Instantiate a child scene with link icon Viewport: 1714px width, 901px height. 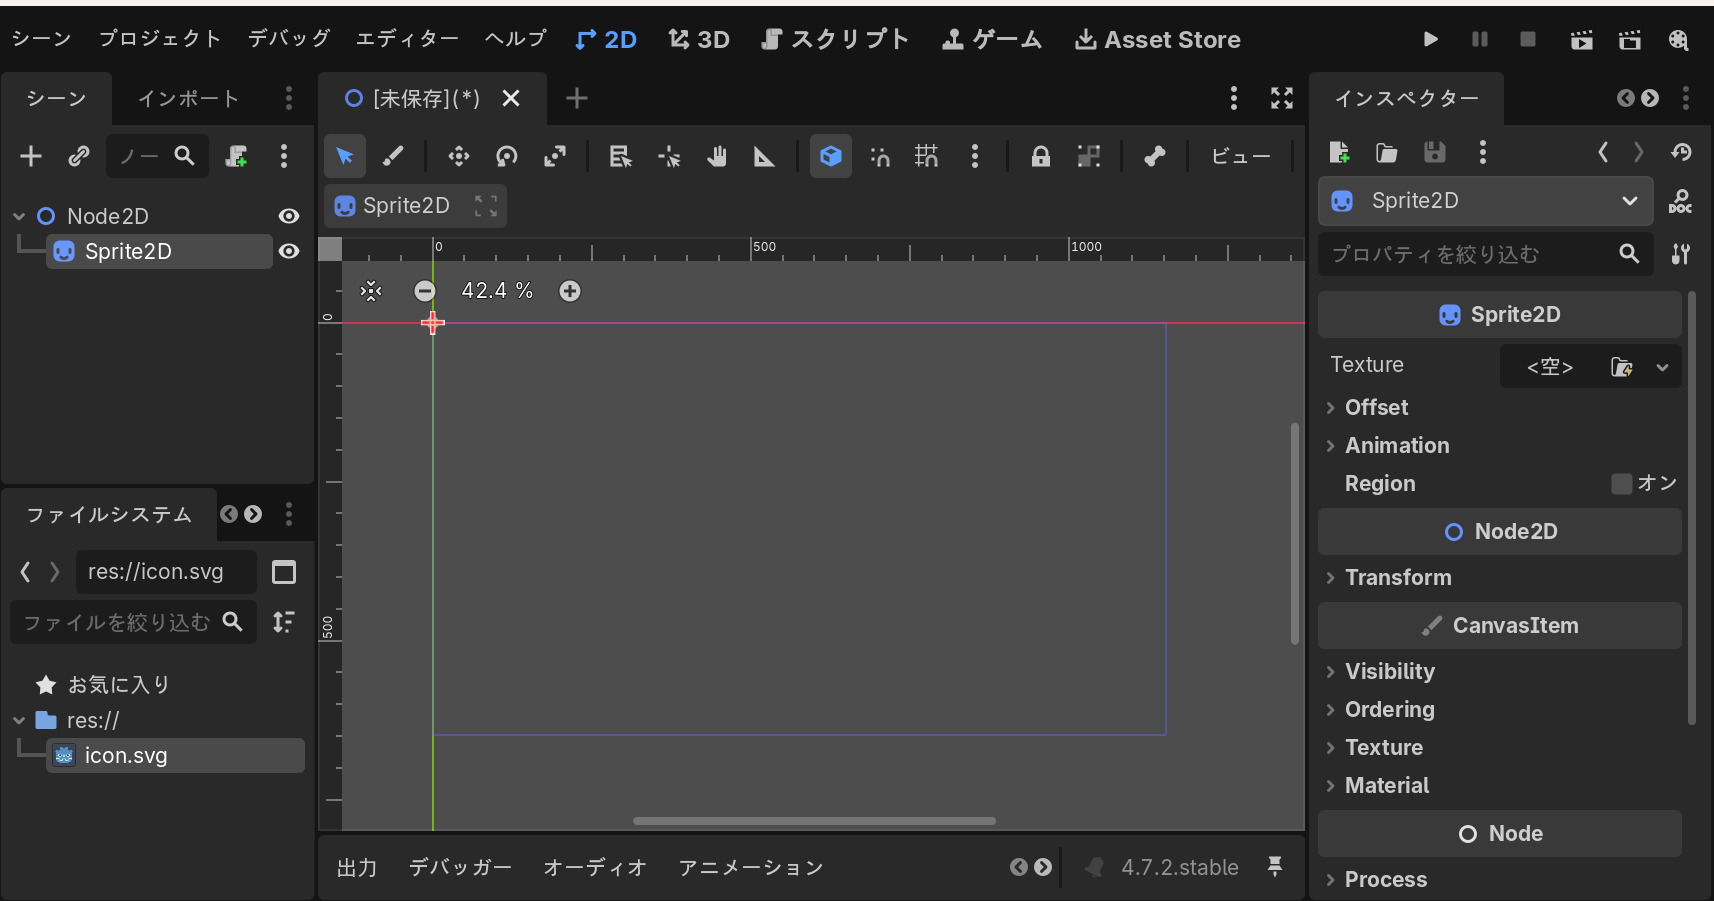(79, 156)
